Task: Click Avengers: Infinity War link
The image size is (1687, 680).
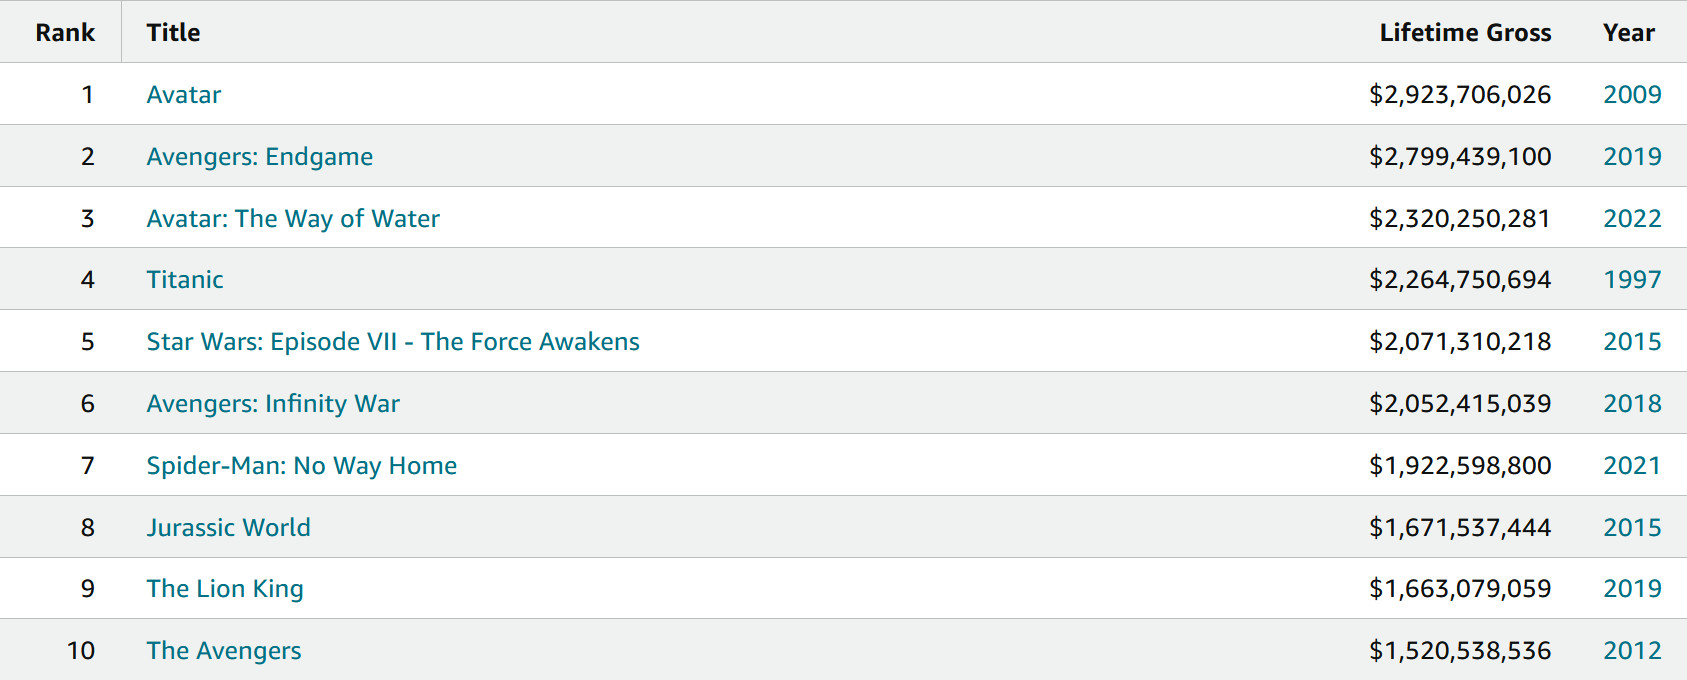Action: (x=273, y=404)
